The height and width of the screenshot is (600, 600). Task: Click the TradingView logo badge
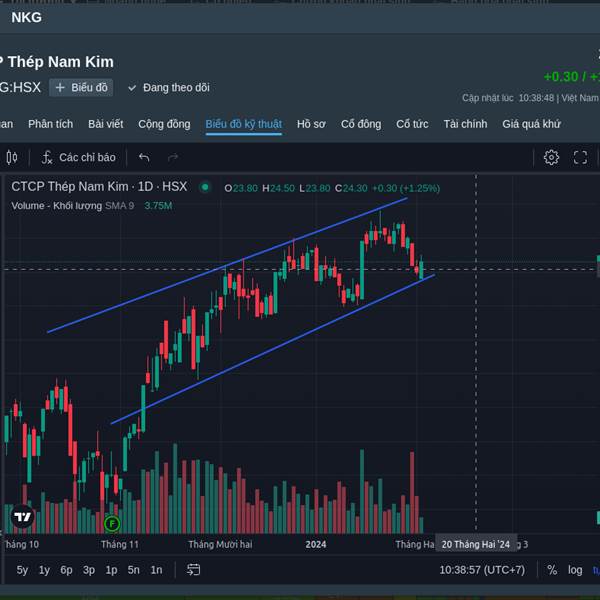22,517
